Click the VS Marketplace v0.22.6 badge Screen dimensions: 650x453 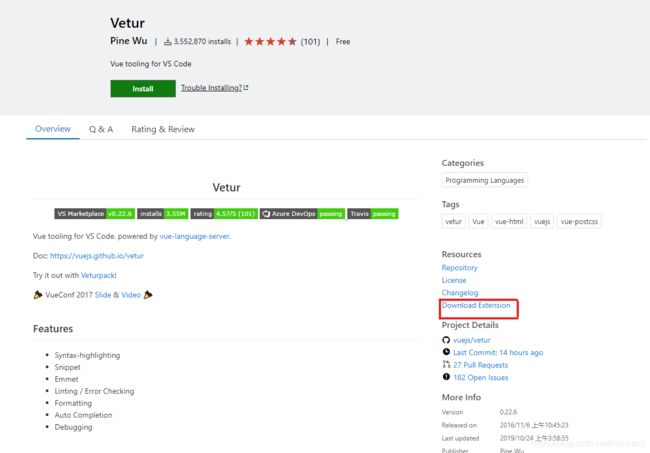(x=95, y=214)
